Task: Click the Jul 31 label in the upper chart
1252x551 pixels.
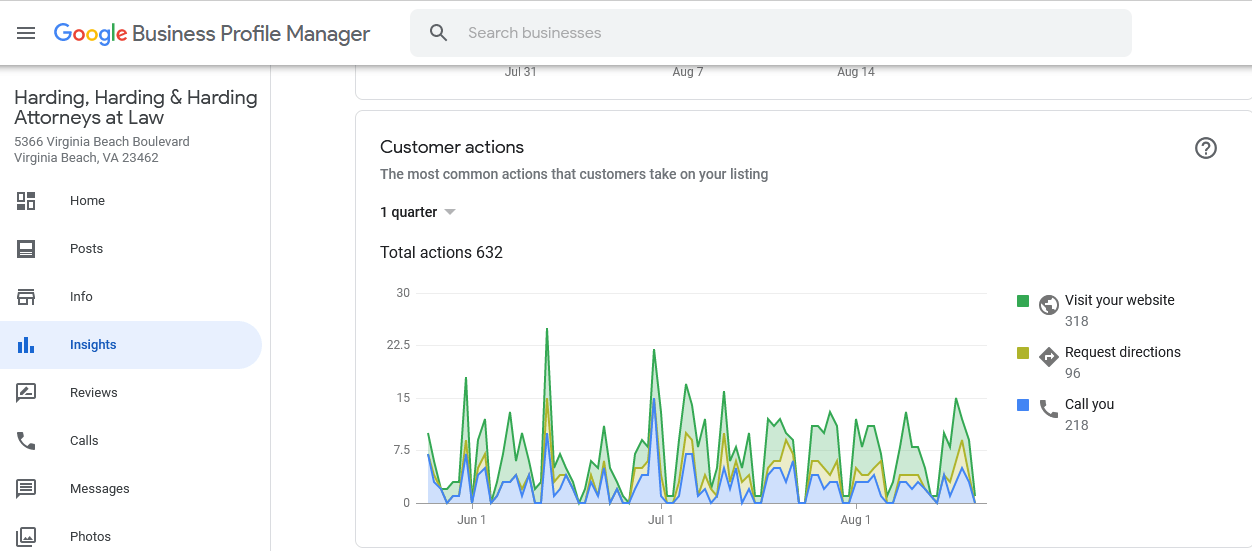Action: coord(521,72)
